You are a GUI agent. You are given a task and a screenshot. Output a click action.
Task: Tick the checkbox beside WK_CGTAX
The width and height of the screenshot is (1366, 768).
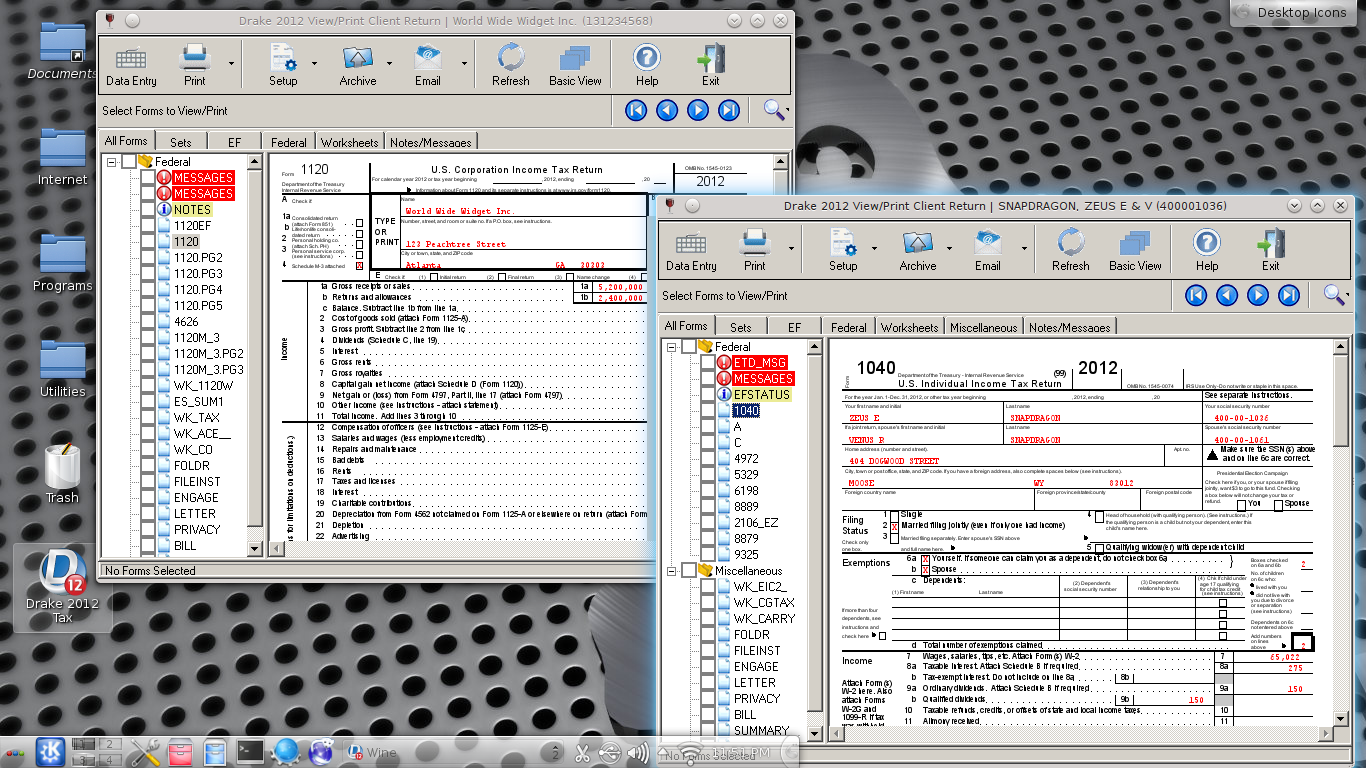point(708,603)
